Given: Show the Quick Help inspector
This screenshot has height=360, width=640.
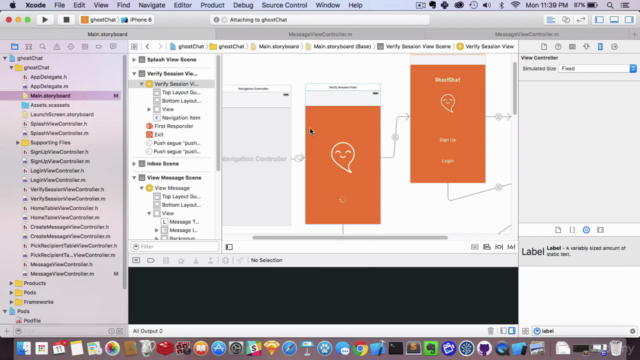Looking at the screenshot, I should (558, 47).
